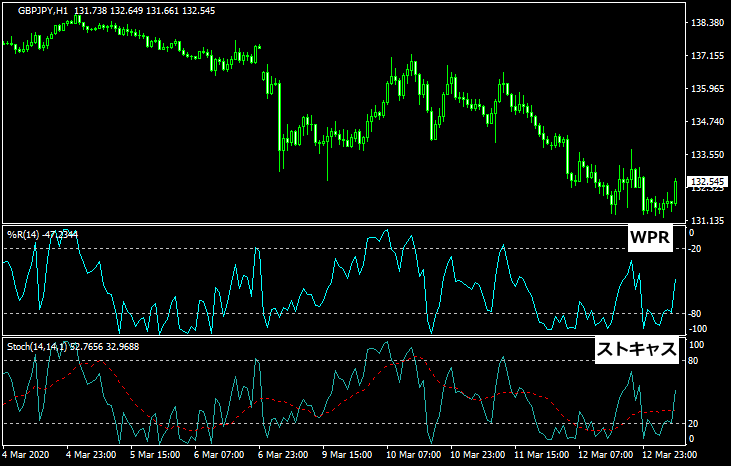Click the 135.965 price axis label

[706, 89]
